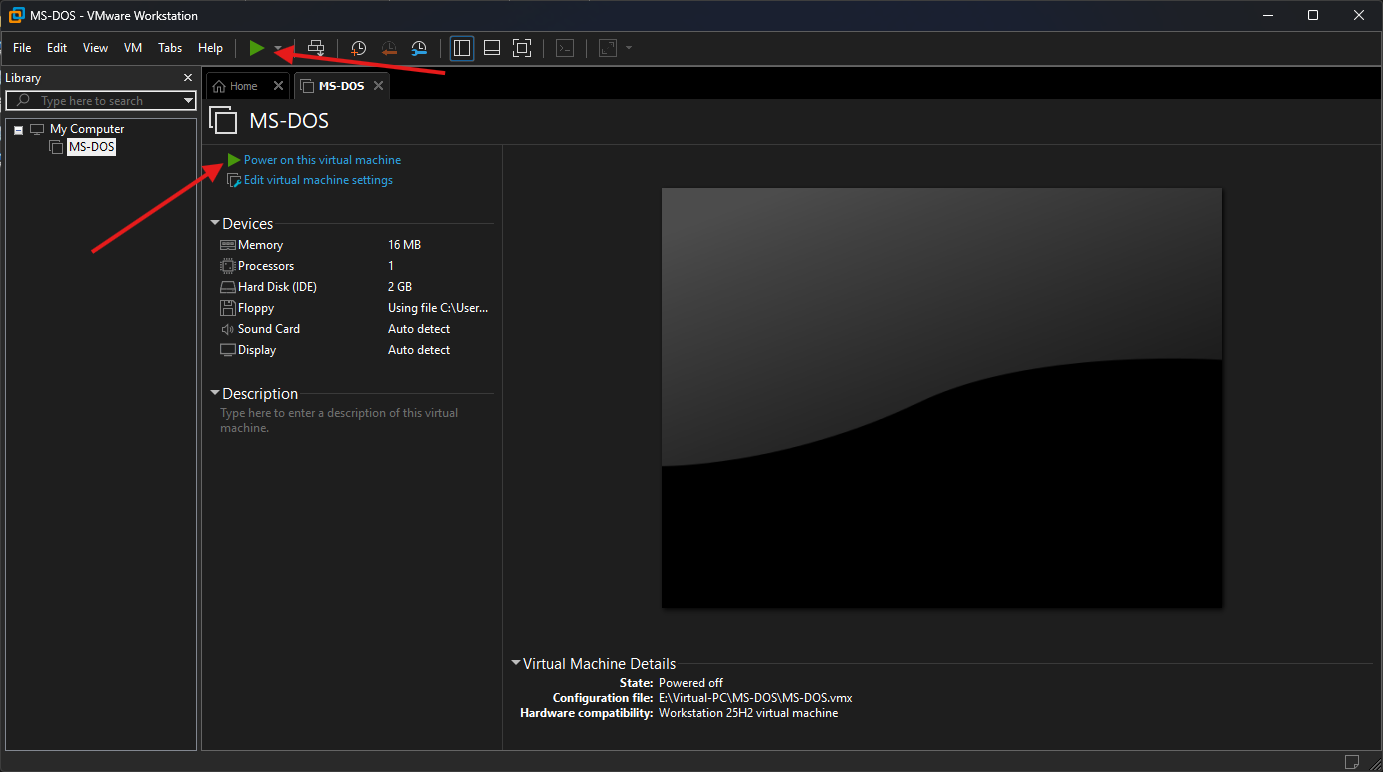Switch to the Home tab
The image size is (1383, 772).
click(x=236, y=86)
